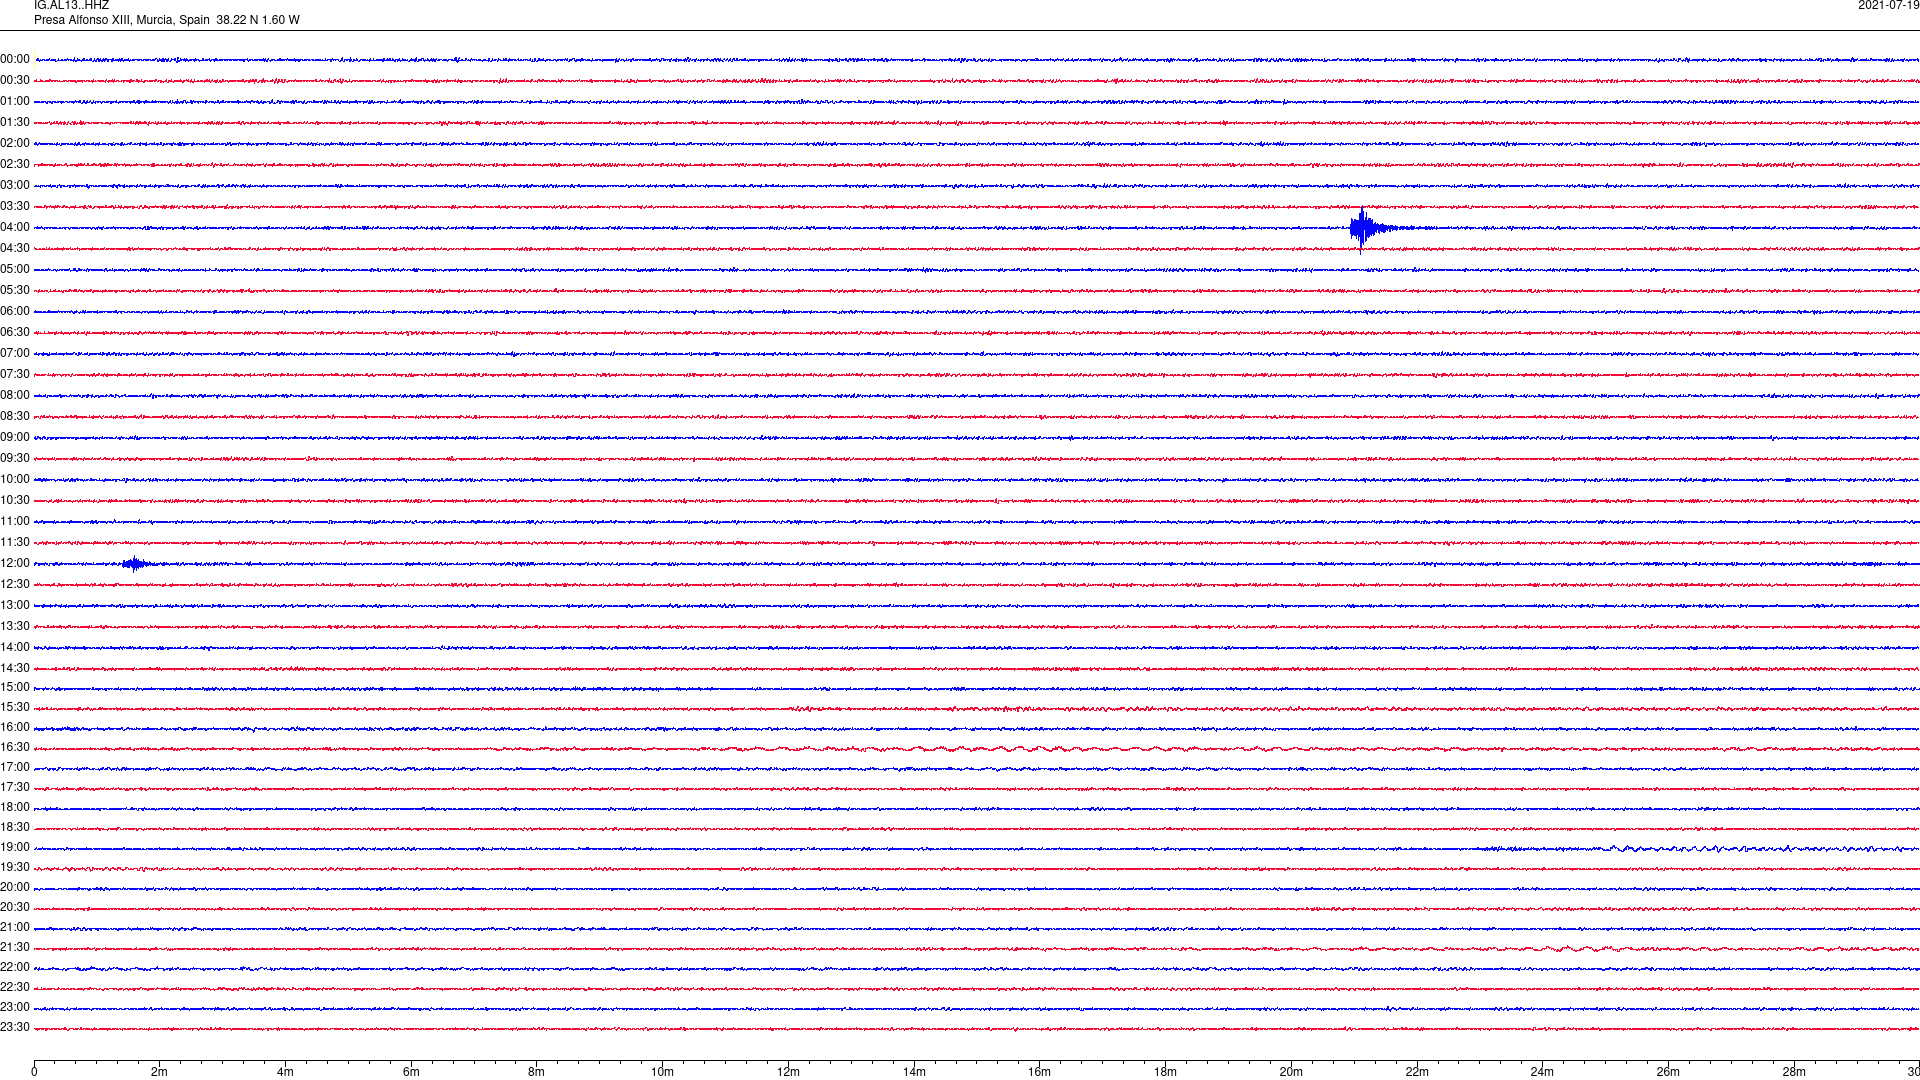
Task: Click the 06:30 time label
Action: (15, 333)
